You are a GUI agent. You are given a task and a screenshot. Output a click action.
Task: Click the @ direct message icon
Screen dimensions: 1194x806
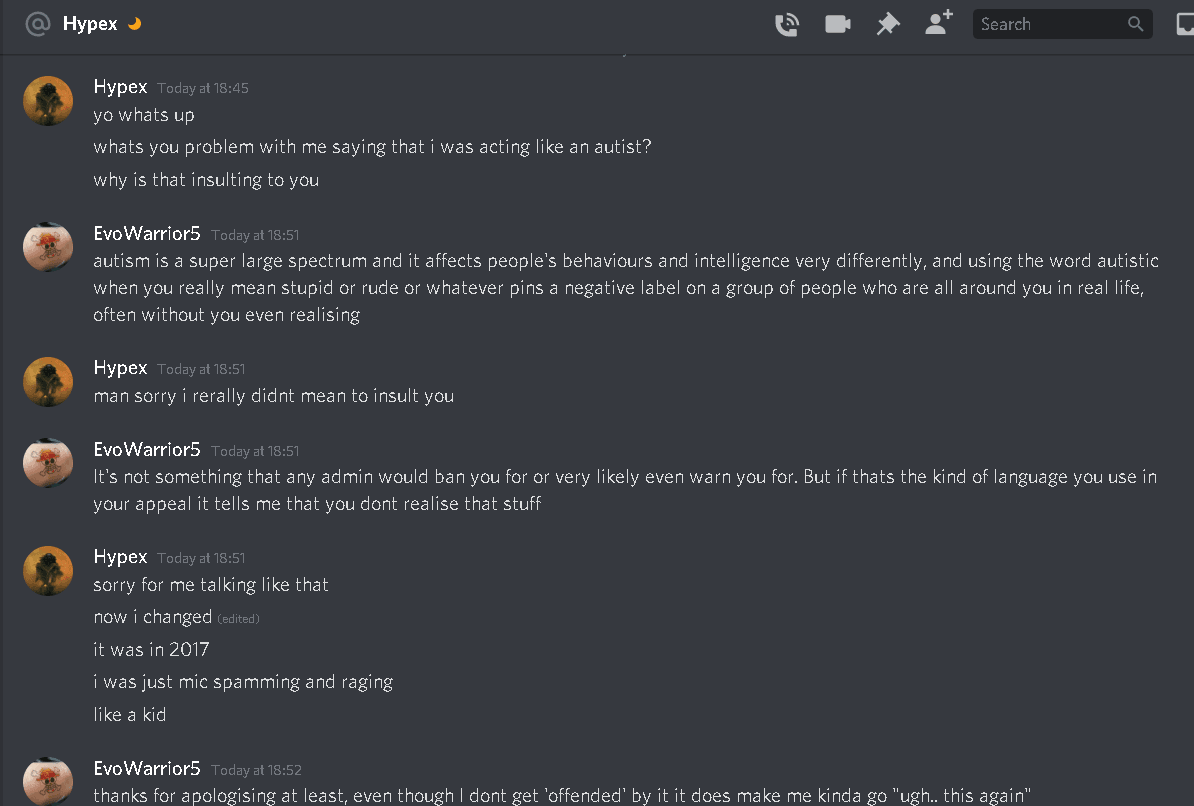(x=37, y=24)
